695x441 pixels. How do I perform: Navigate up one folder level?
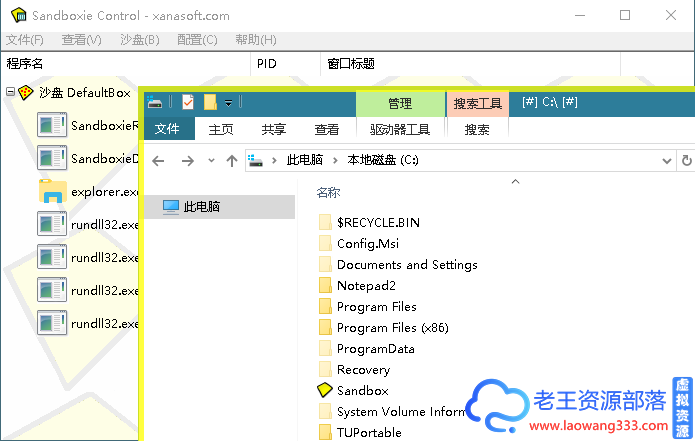[x=232, y=160]
